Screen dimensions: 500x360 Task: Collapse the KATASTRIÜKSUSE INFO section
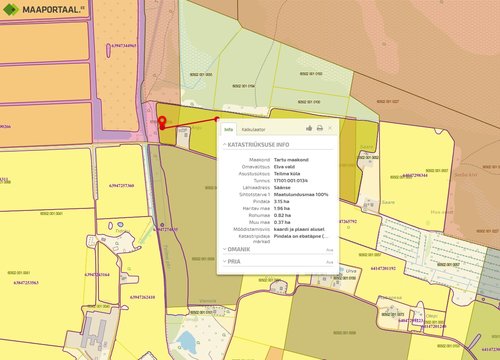[256, 145]
